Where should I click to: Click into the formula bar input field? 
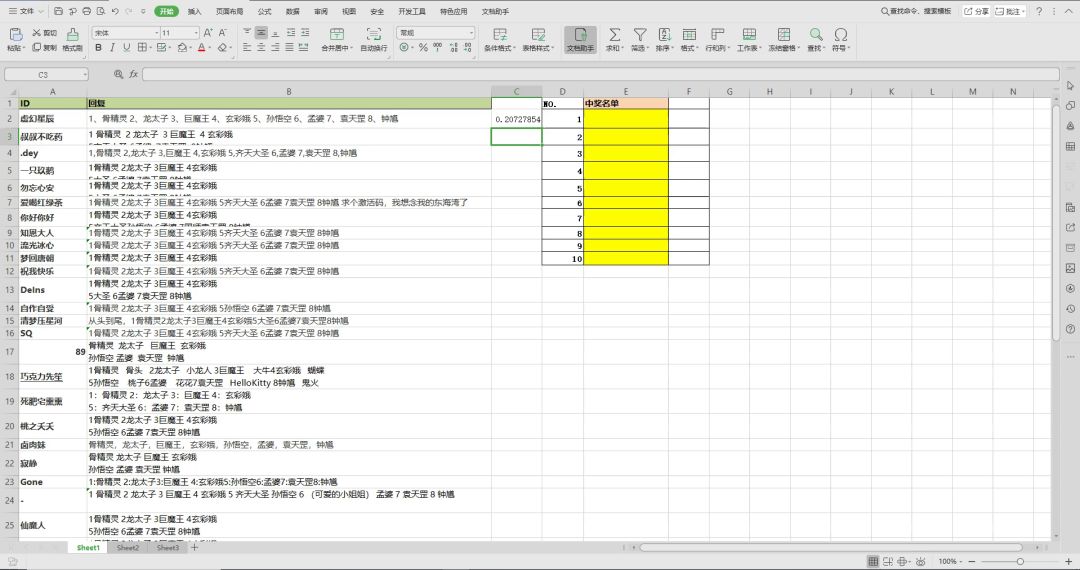[601, 74]
